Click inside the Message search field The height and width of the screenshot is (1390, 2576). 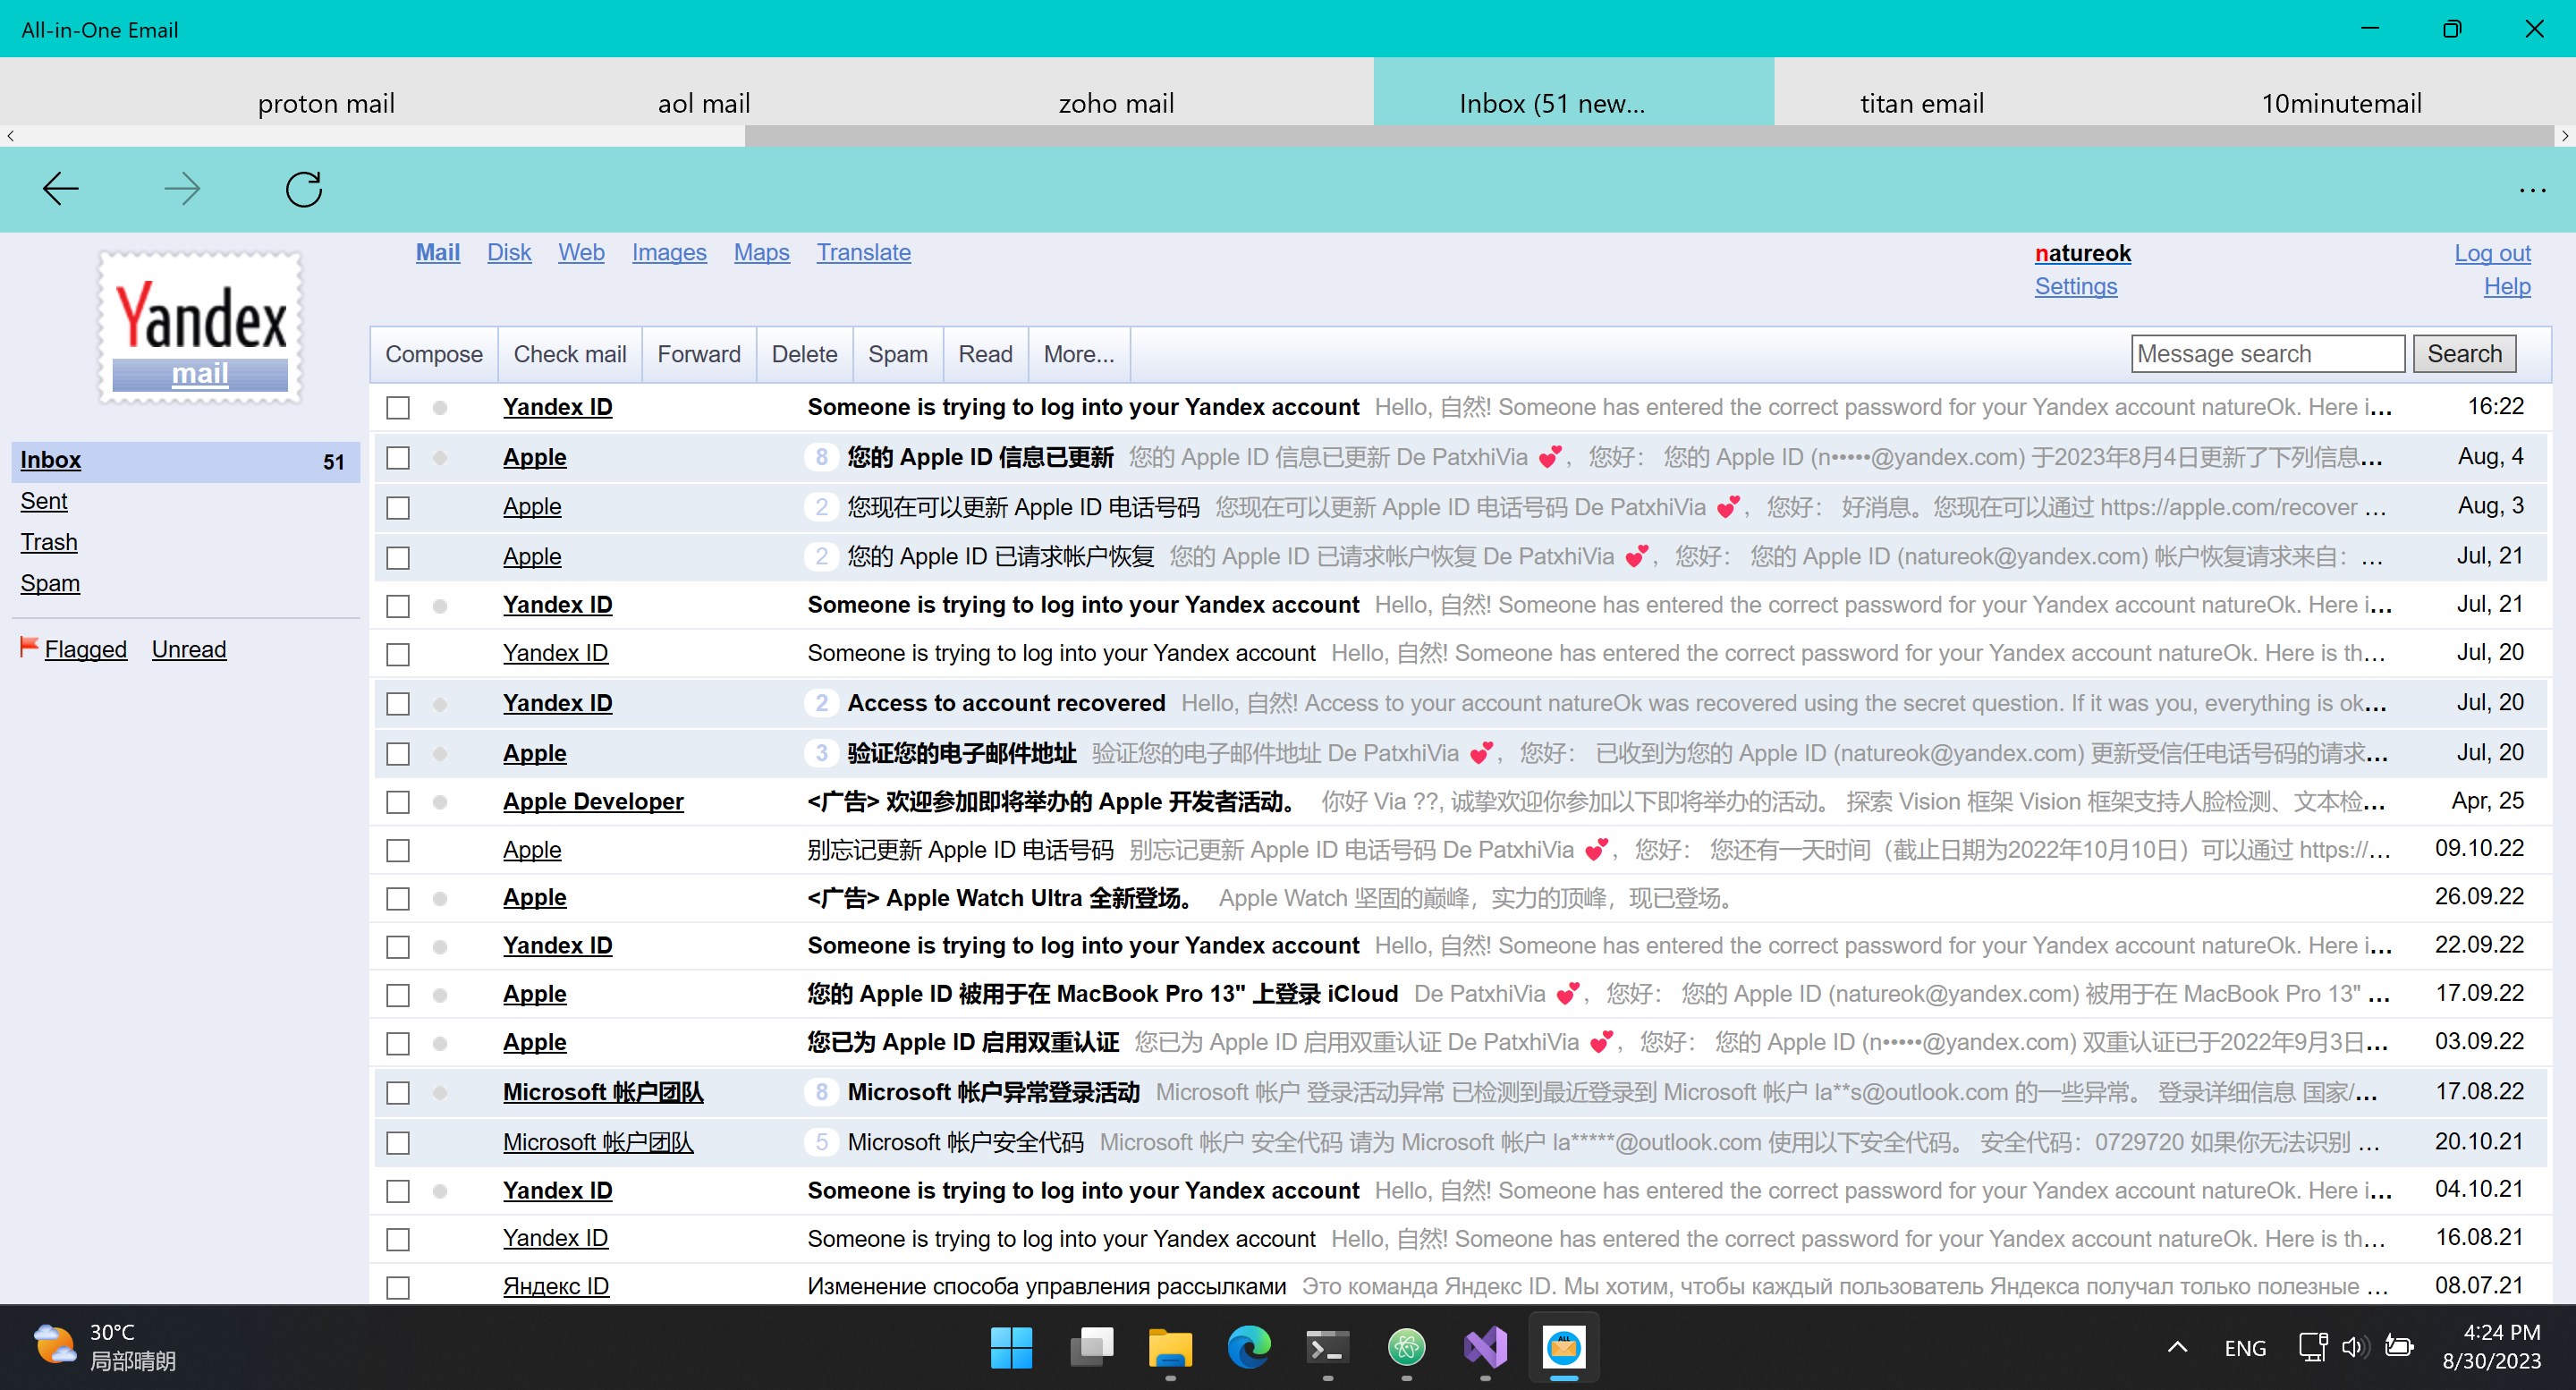coord(2267,353)
